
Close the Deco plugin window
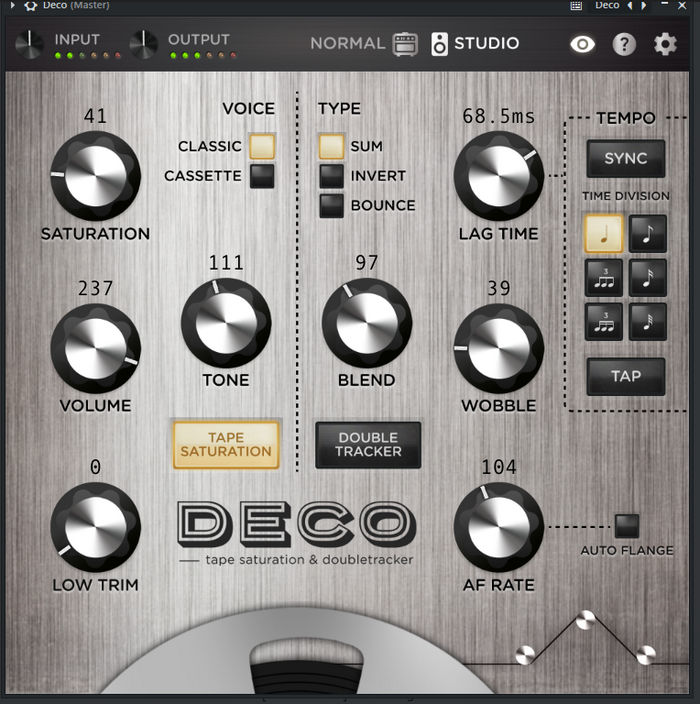coord(682,5)
